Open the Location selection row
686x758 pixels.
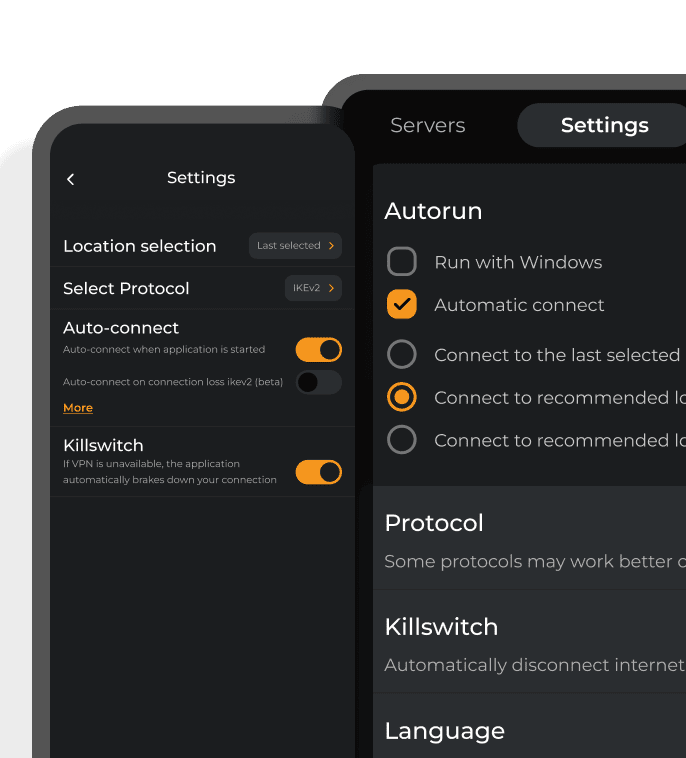click(202, 246)
